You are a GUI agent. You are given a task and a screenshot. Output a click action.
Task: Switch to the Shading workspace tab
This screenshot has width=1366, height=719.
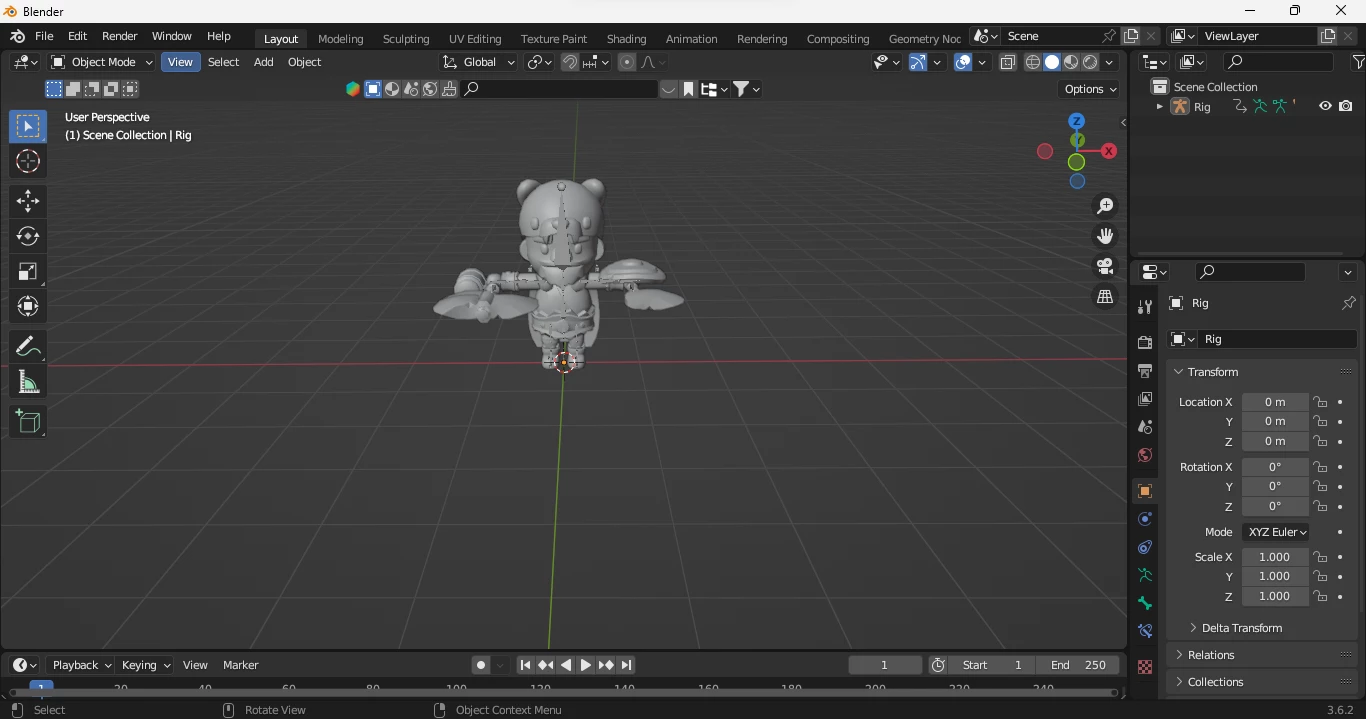(x=627, y=39)
